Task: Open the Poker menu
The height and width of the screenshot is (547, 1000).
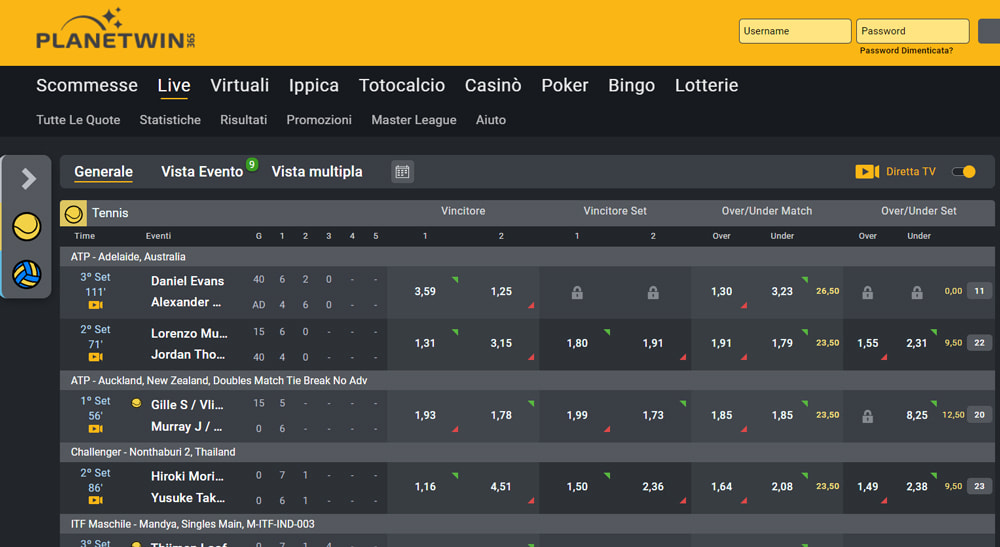Action: pos(565,85)
